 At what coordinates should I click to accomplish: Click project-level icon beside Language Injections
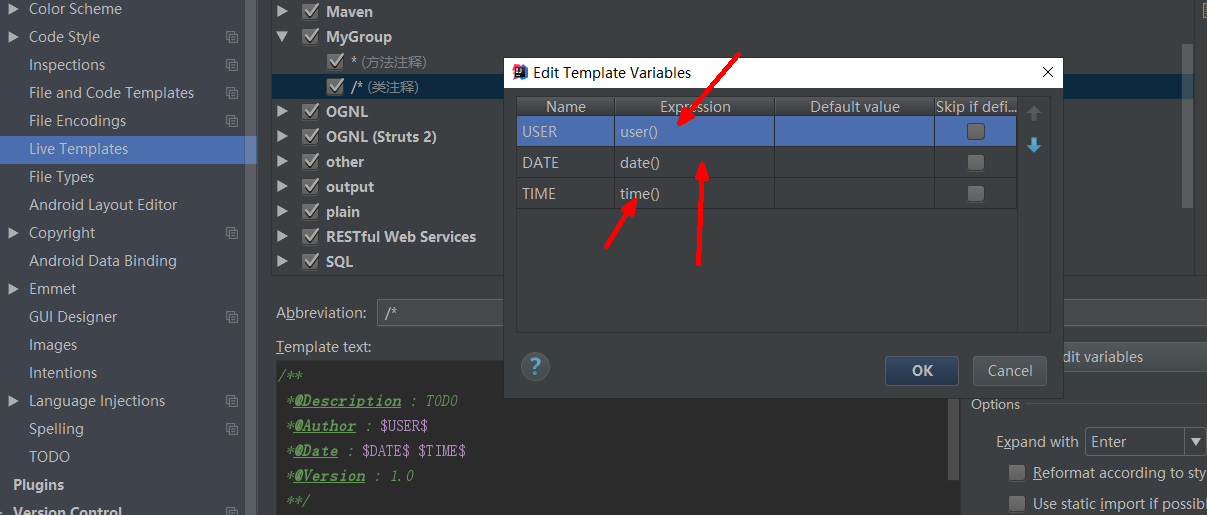(x=232, y=401)
